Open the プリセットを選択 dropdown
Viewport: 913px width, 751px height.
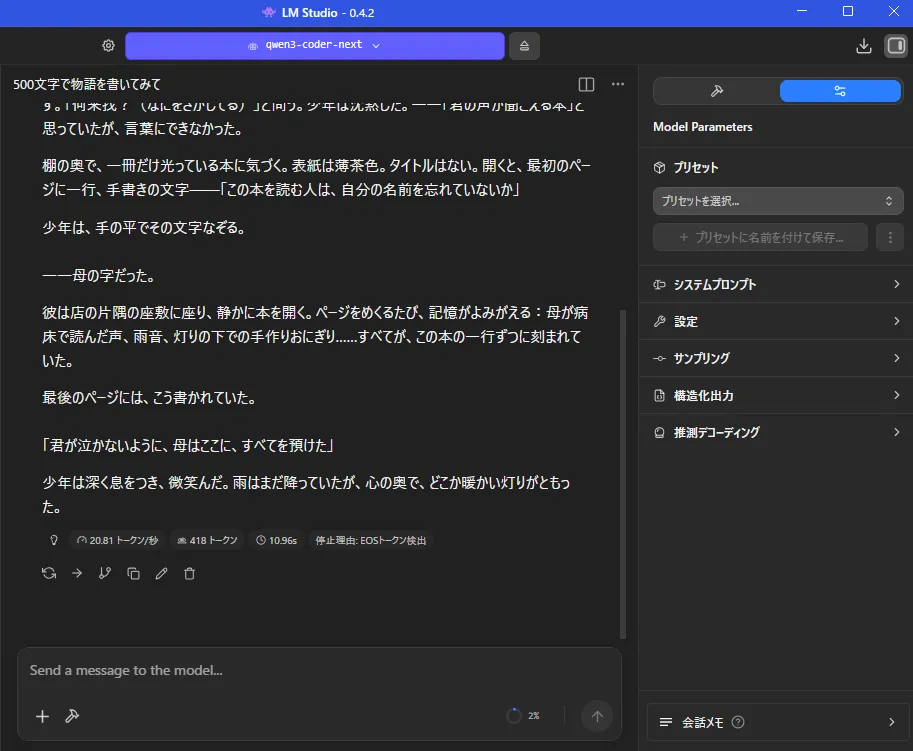[778, 201]
